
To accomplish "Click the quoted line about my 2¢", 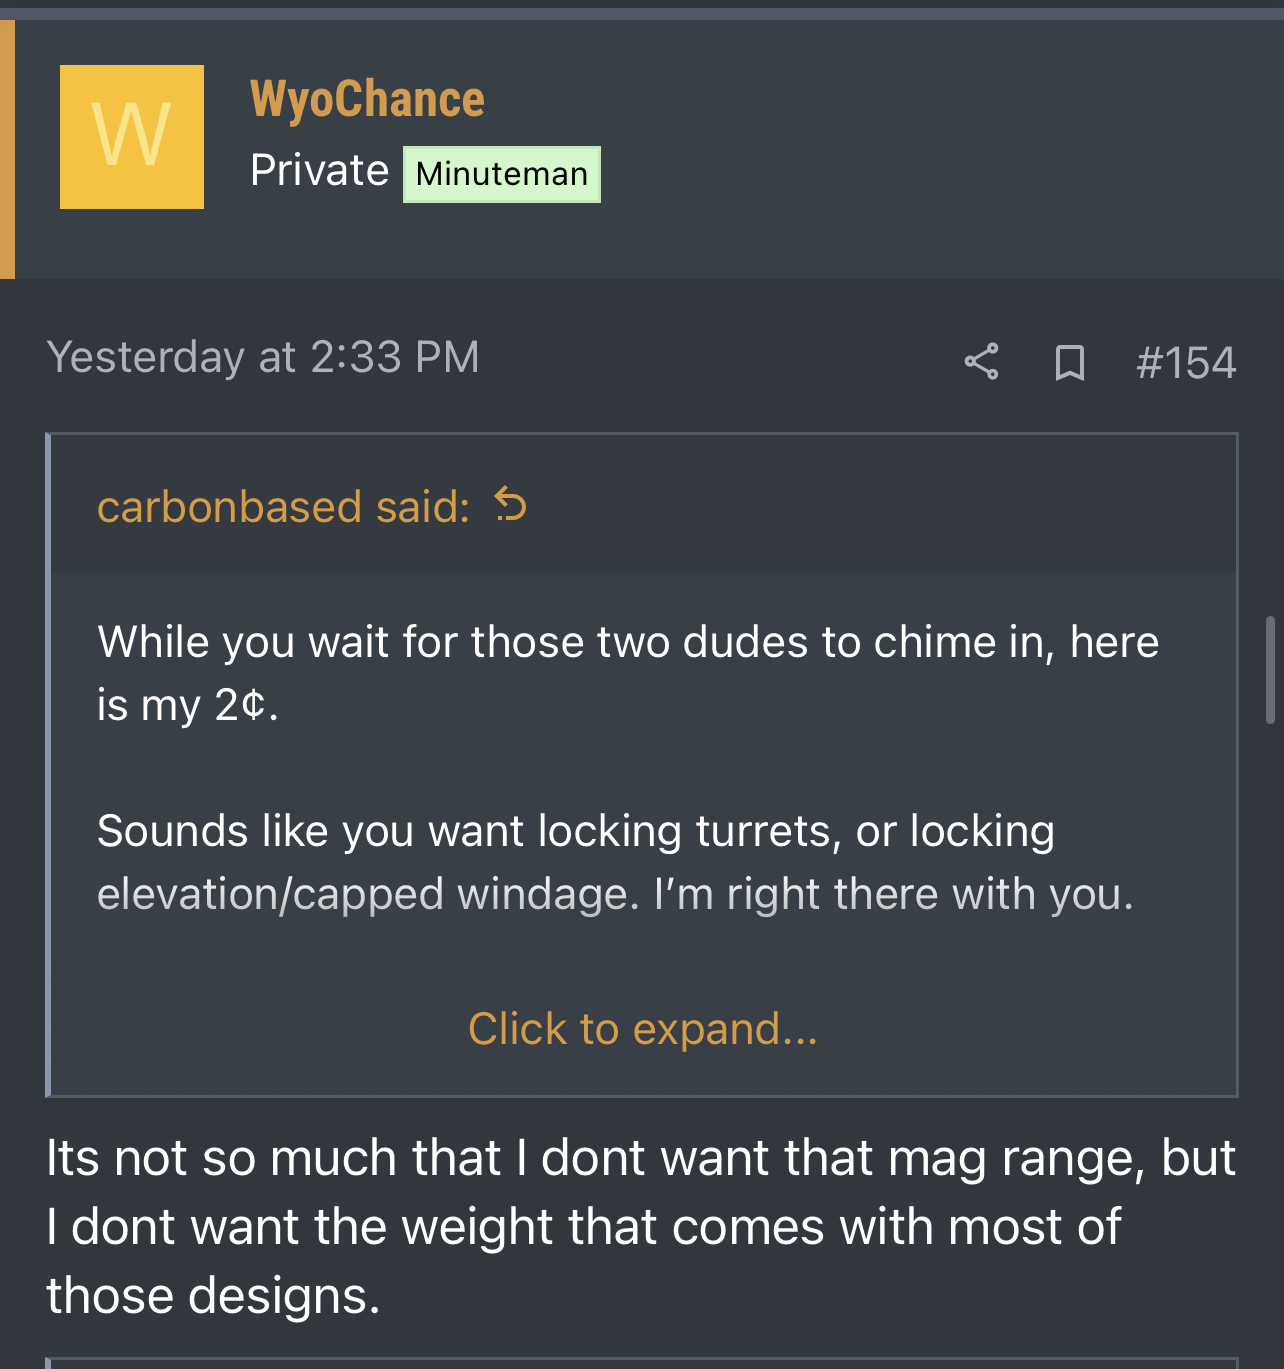I will click(188, 705).
